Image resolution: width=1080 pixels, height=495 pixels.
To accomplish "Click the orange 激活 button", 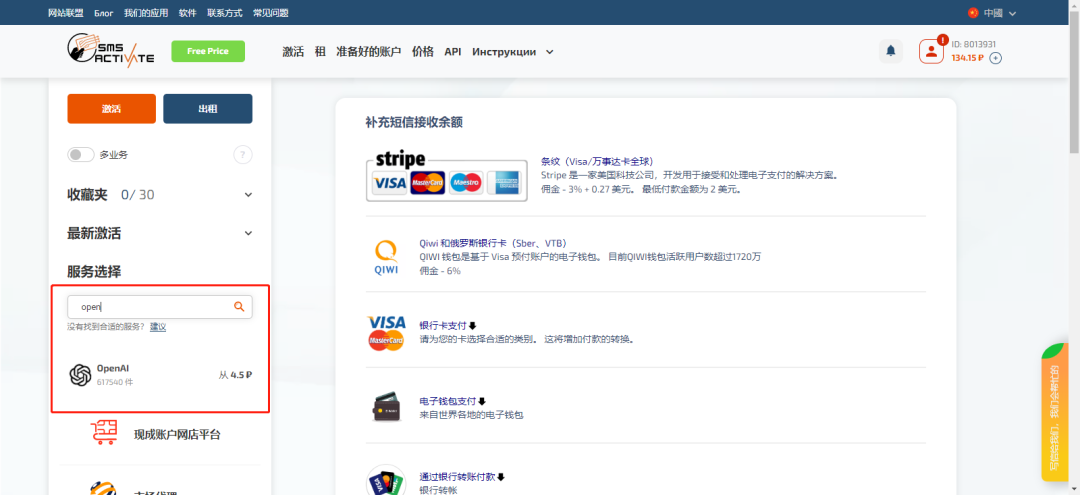I will coord(111,109).
